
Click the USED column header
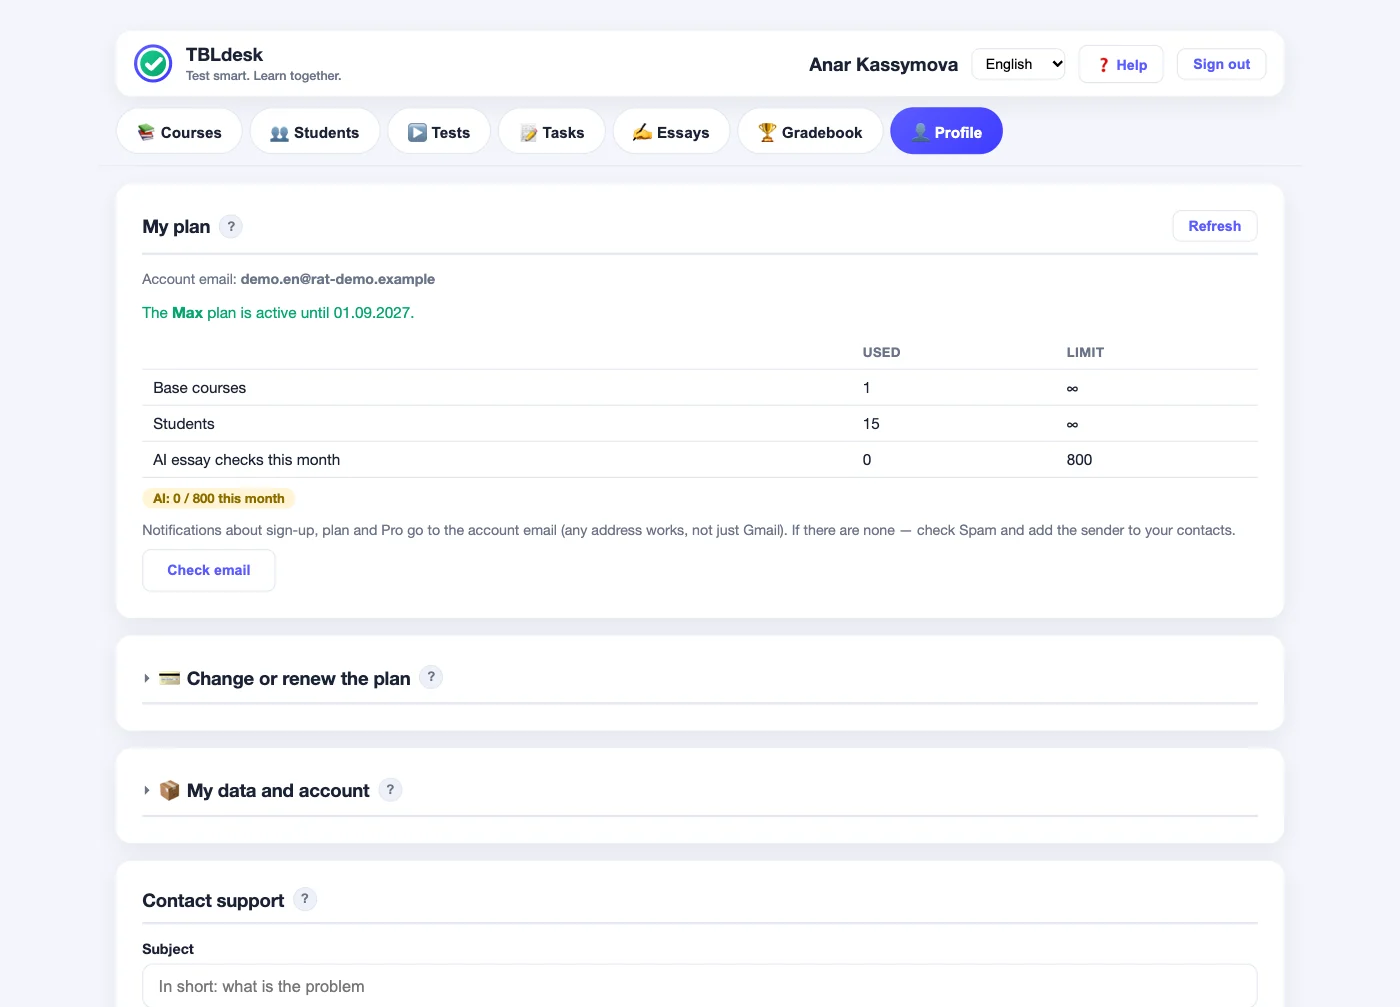(x=881, y=352)
